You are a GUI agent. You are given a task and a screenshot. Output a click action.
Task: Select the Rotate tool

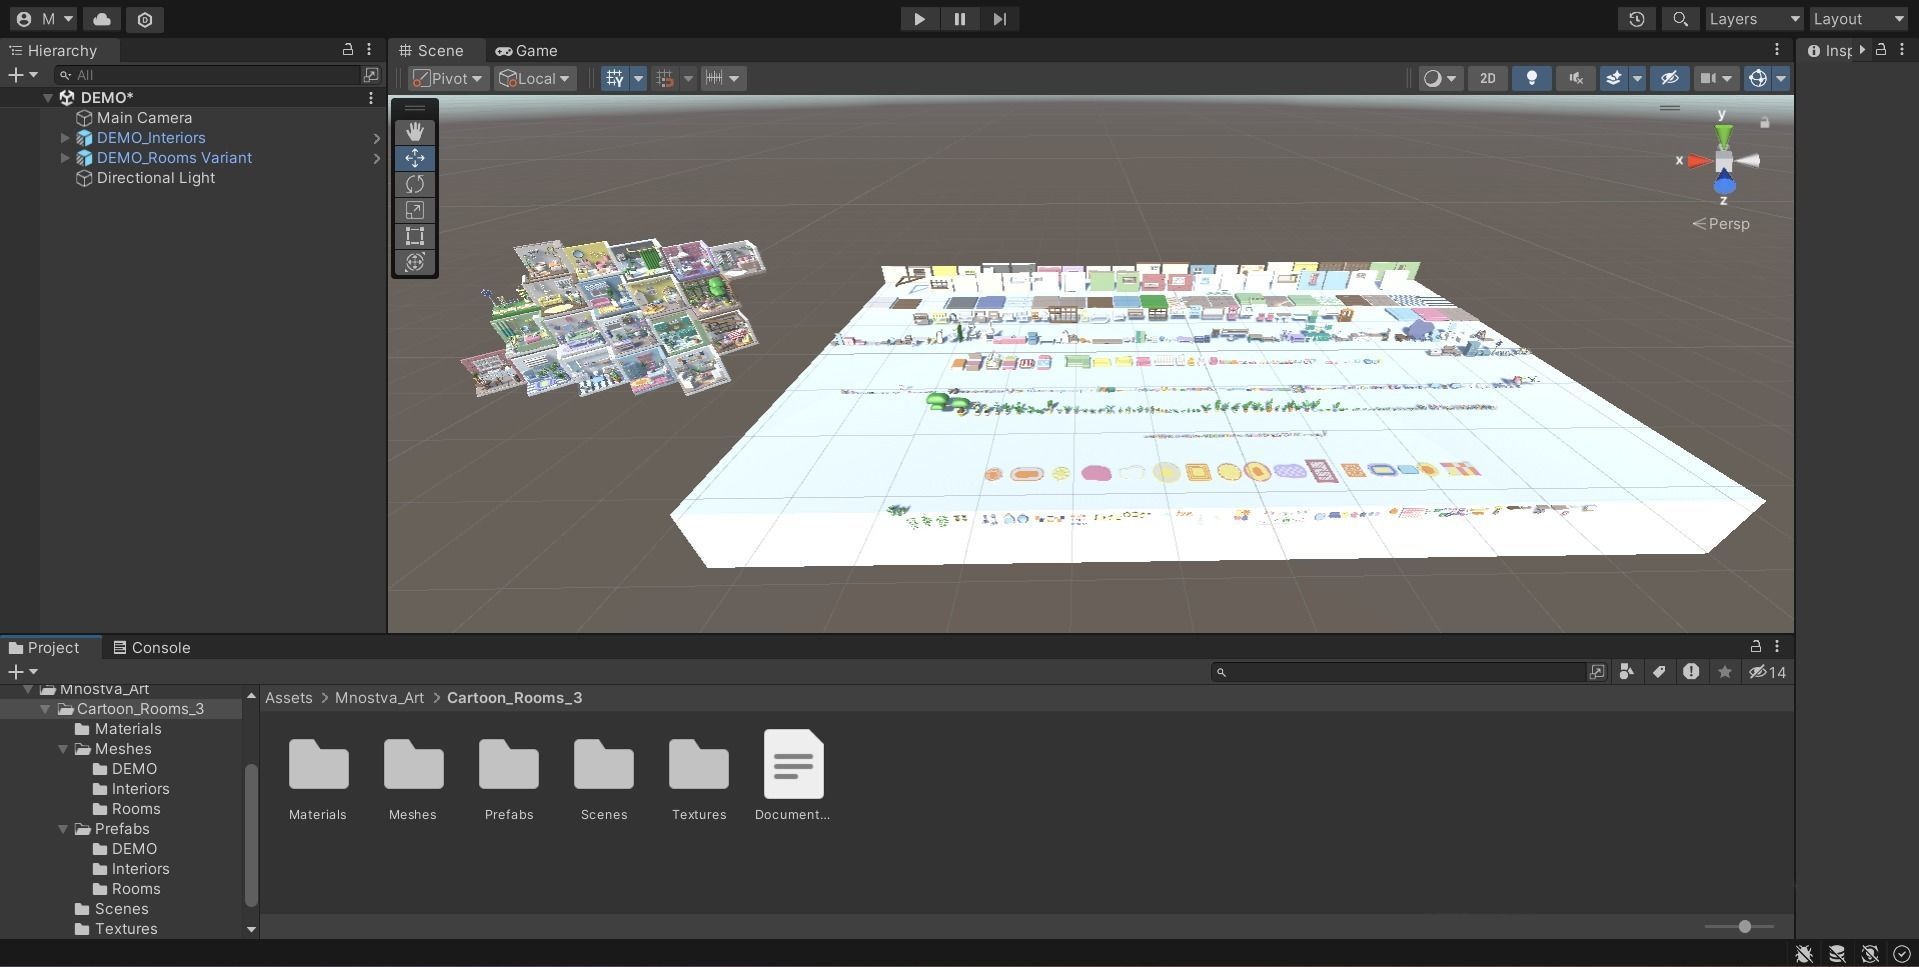[415, 184]
